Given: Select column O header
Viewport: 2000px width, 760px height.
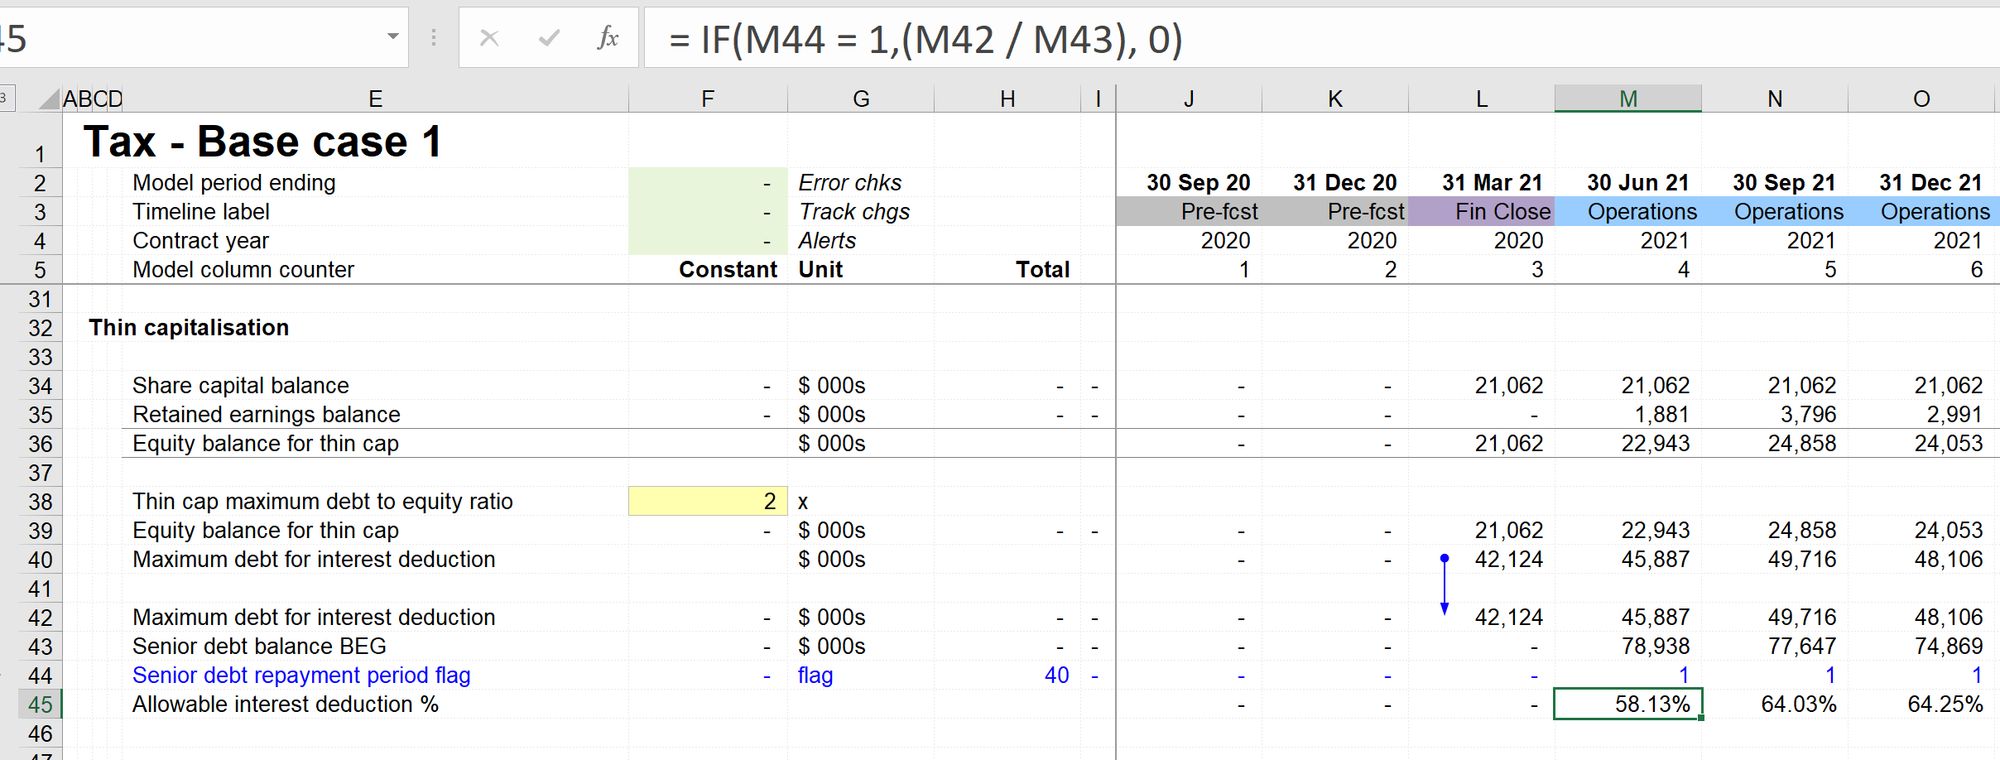Looking at the screenshot, I should coord(1921,98).
